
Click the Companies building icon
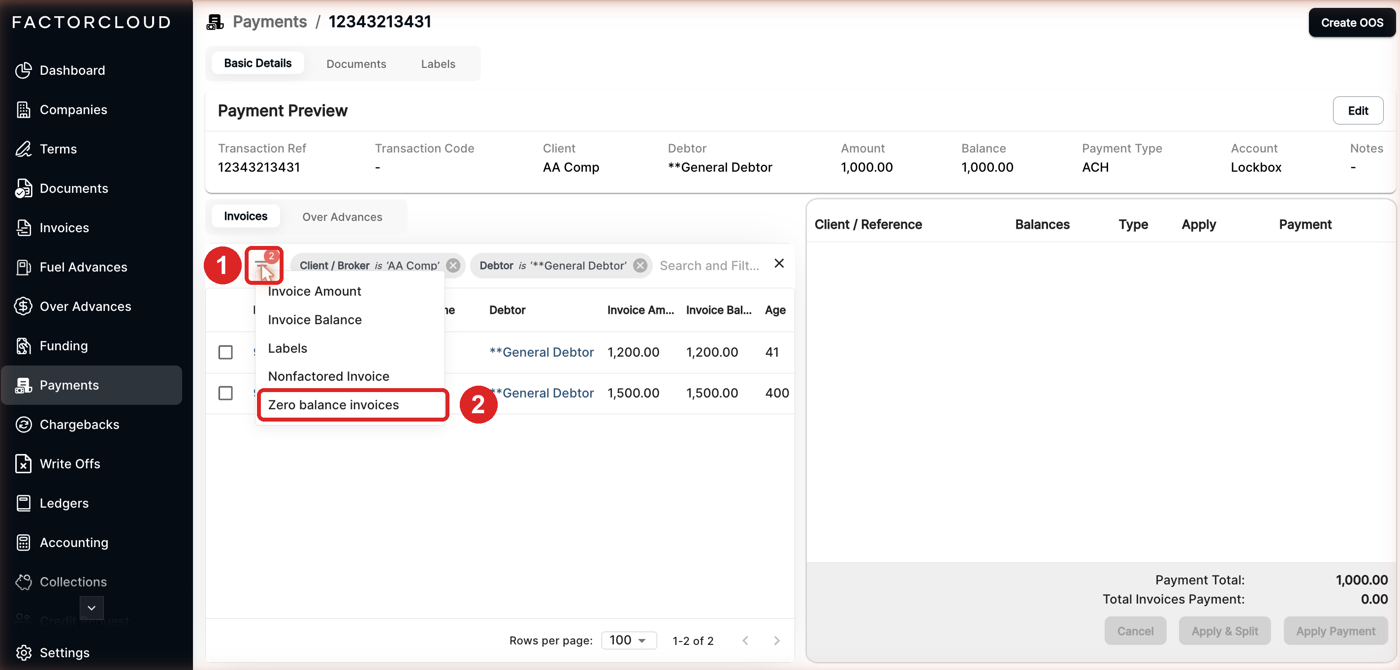click(23, 110)
